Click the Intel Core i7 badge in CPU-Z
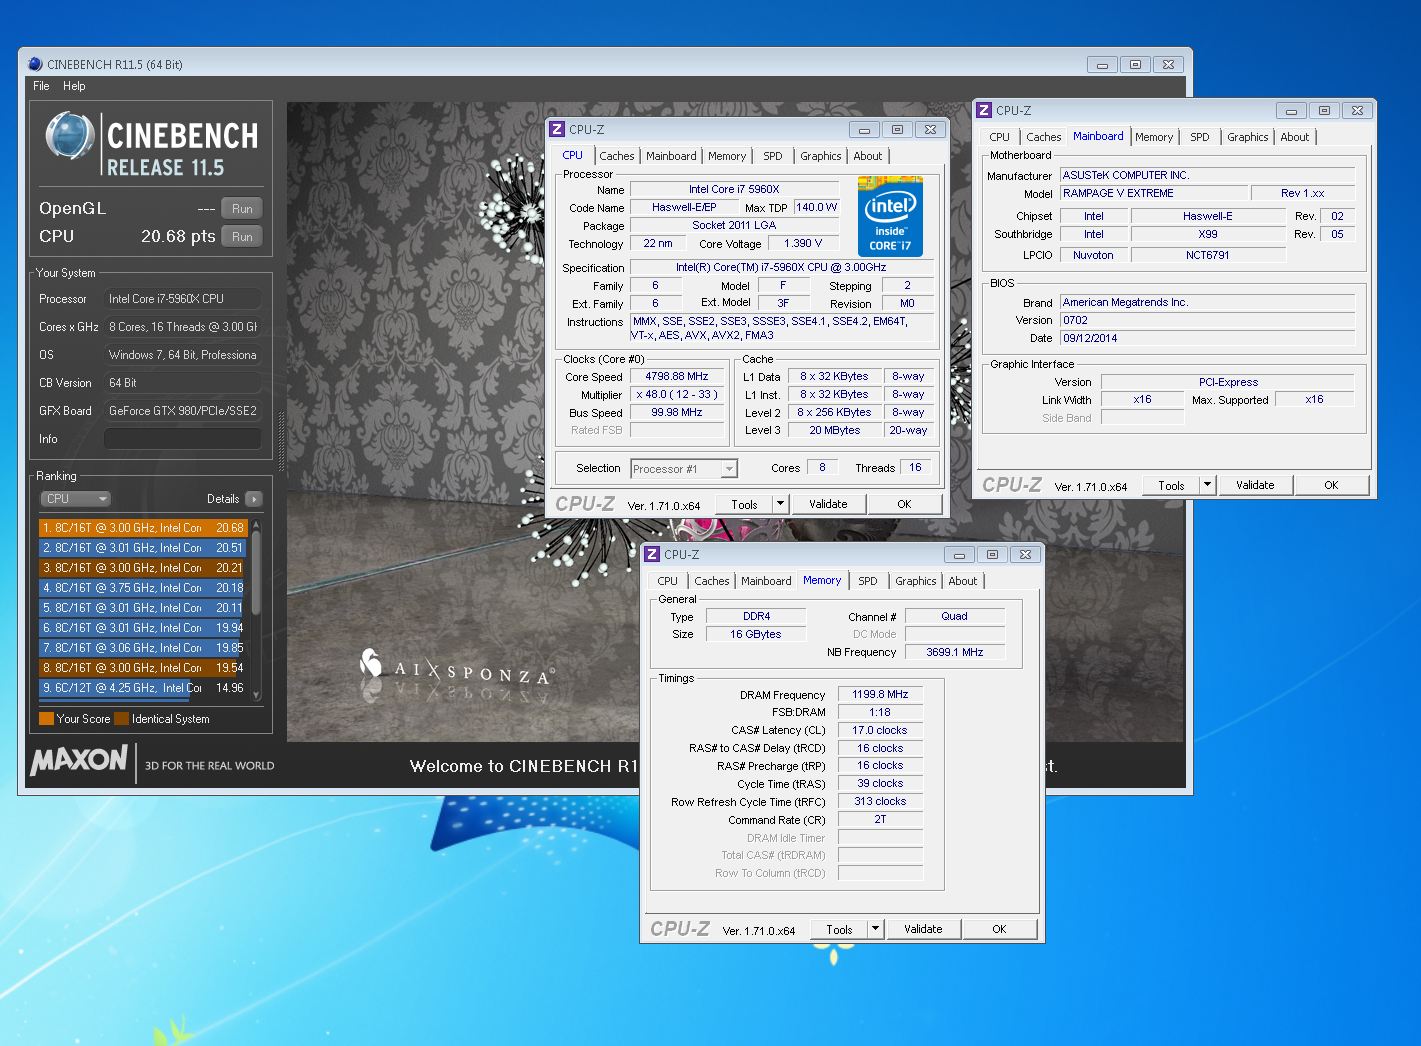Viewport: 1421px width, 1046px height. click(x=890, y=216)
